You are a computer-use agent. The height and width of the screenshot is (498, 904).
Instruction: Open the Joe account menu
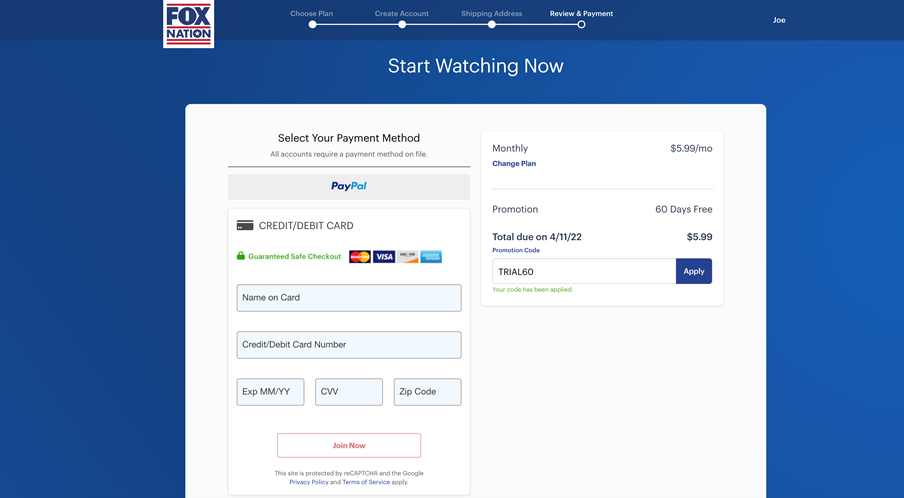click(779, 20)
